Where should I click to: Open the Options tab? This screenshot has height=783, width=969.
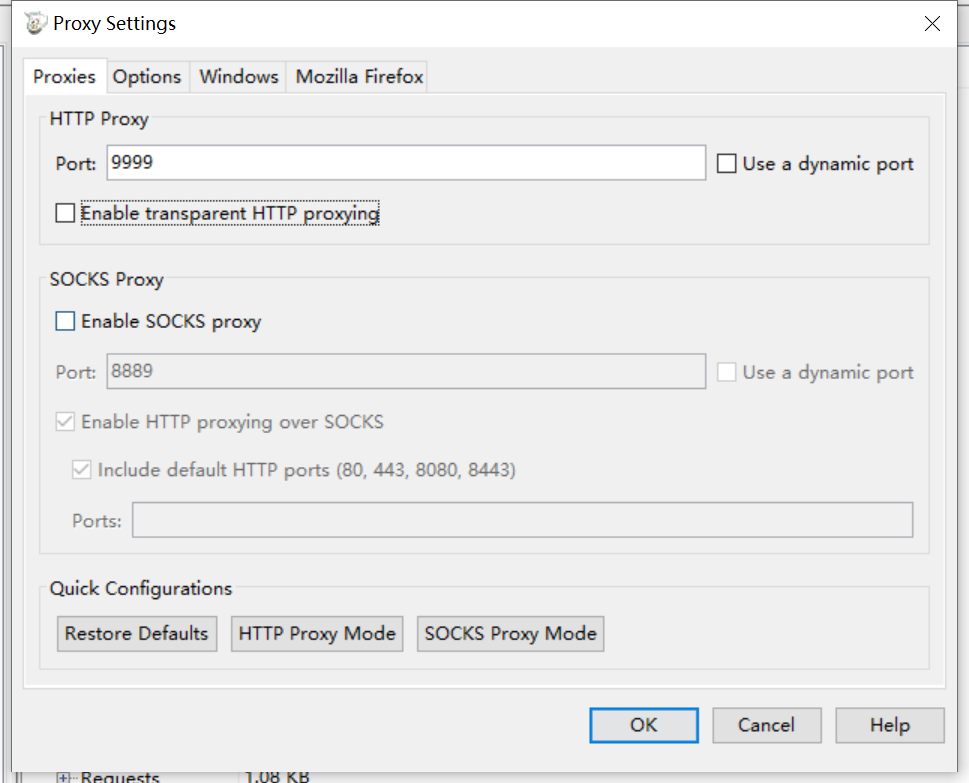(x=147, y=77)
